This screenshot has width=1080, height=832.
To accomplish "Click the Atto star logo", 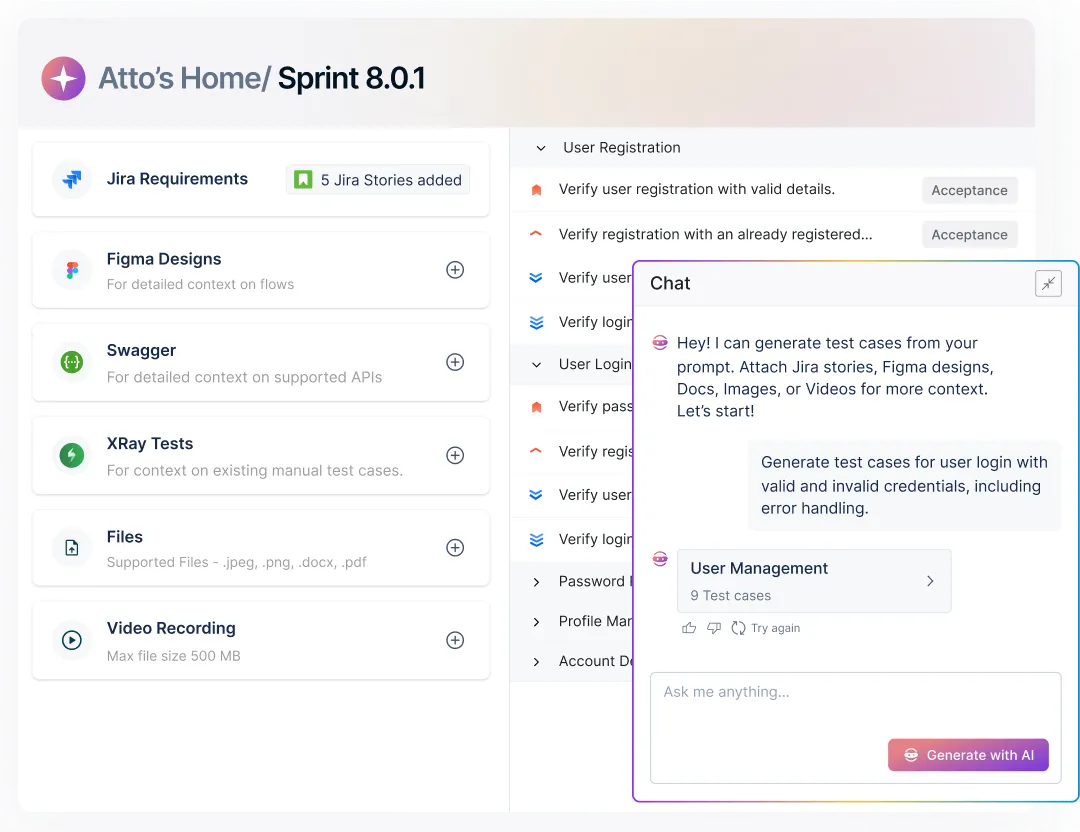I will (x=63, y=78).
